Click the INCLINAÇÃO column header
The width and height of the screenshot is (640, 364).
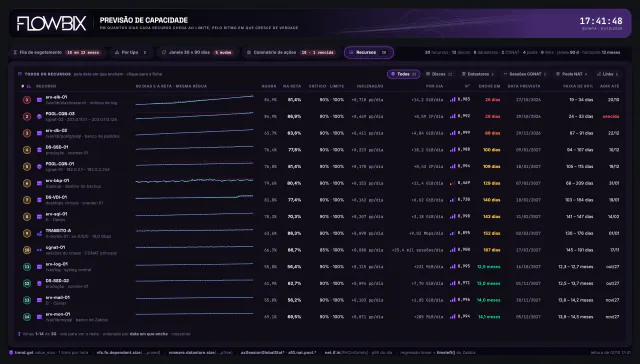370,86
